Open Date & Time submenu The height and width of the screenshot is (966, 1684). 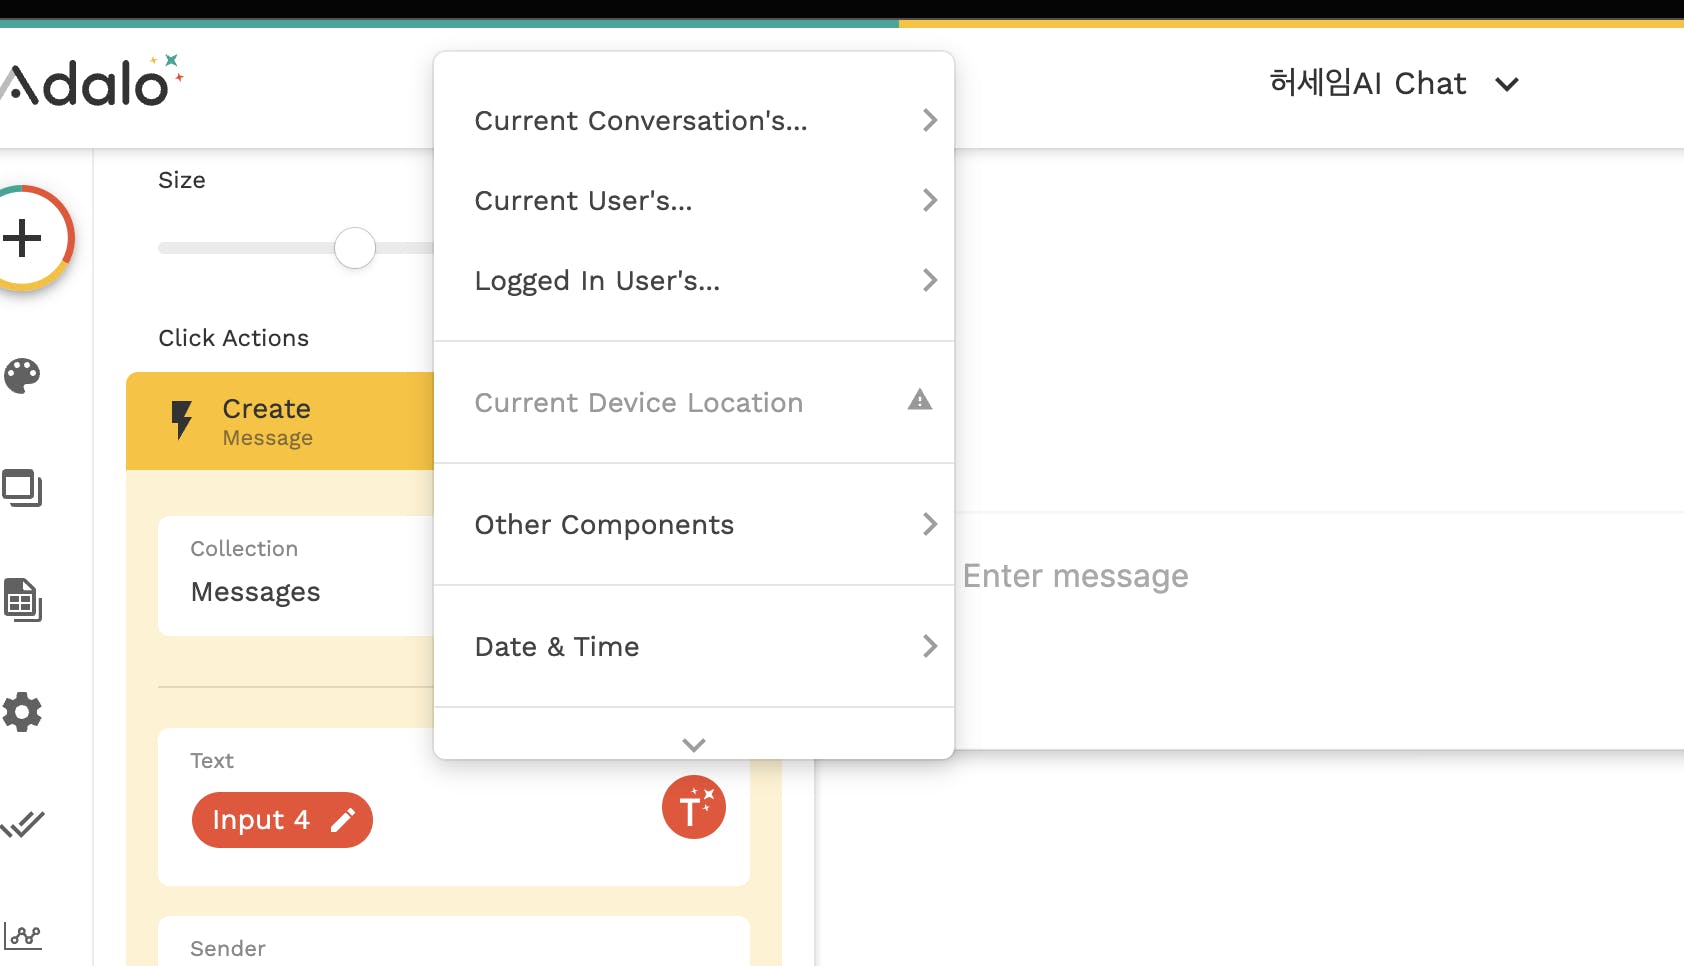(694, 647)
